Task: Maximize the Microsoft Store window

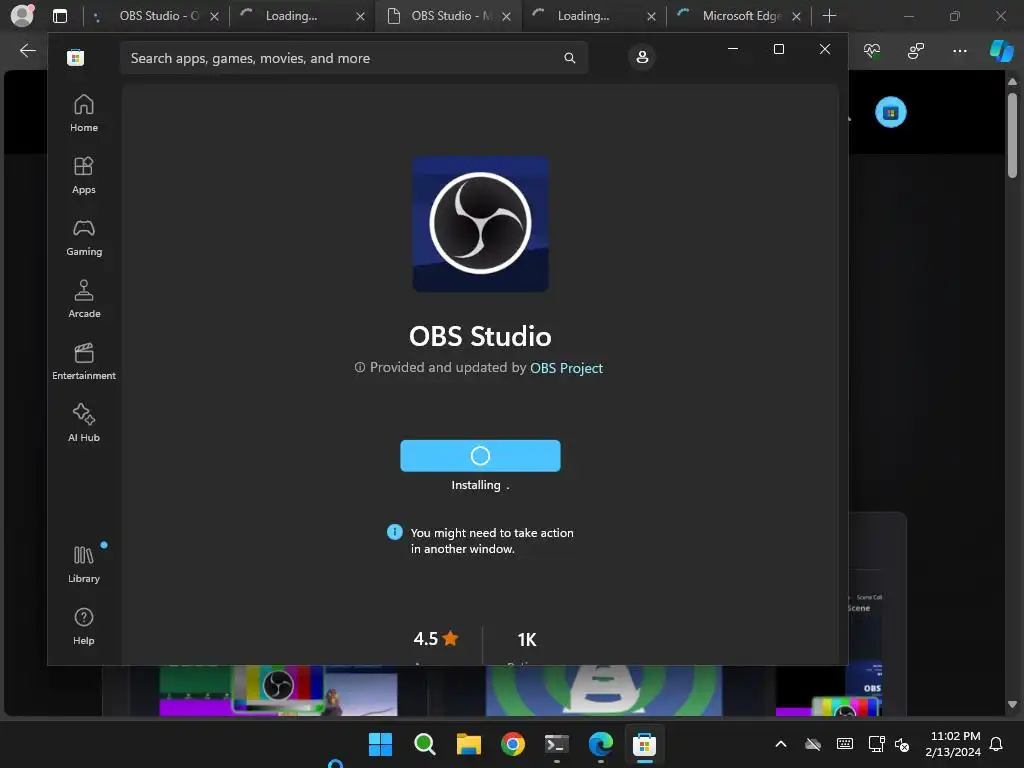Action: pyautogui.click(x=778, y=50)
